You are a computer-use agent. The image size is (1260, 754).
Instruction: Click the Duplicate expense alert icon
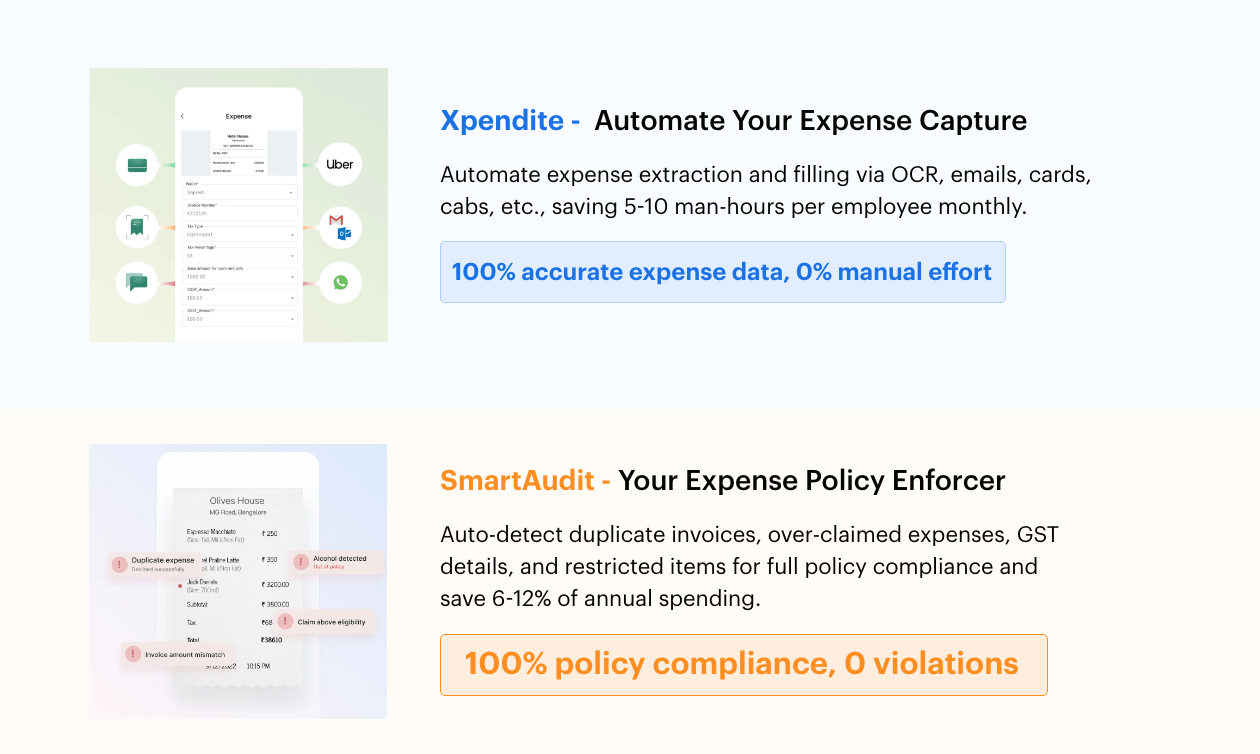120,564
